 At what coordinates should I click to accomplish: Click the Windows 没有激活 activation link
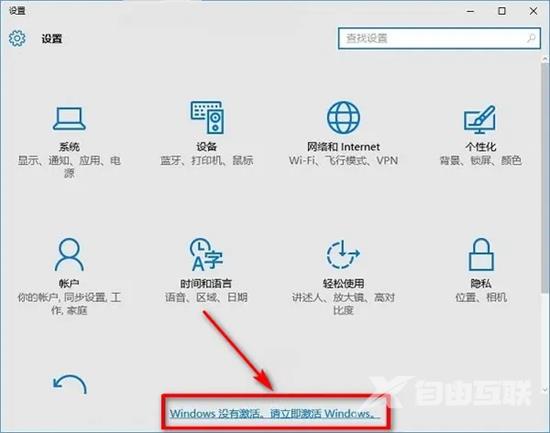pyautogui.click(x=275, y=413)
